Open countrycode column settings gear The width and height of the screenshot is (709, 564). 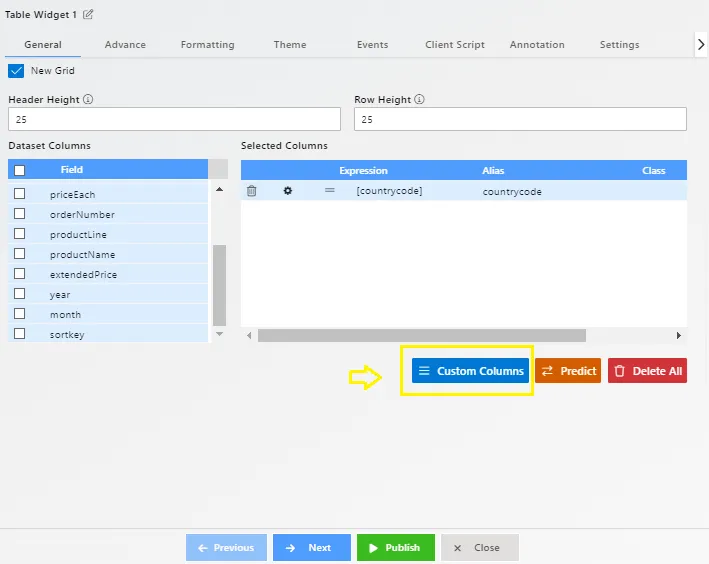tap(288, 191)
